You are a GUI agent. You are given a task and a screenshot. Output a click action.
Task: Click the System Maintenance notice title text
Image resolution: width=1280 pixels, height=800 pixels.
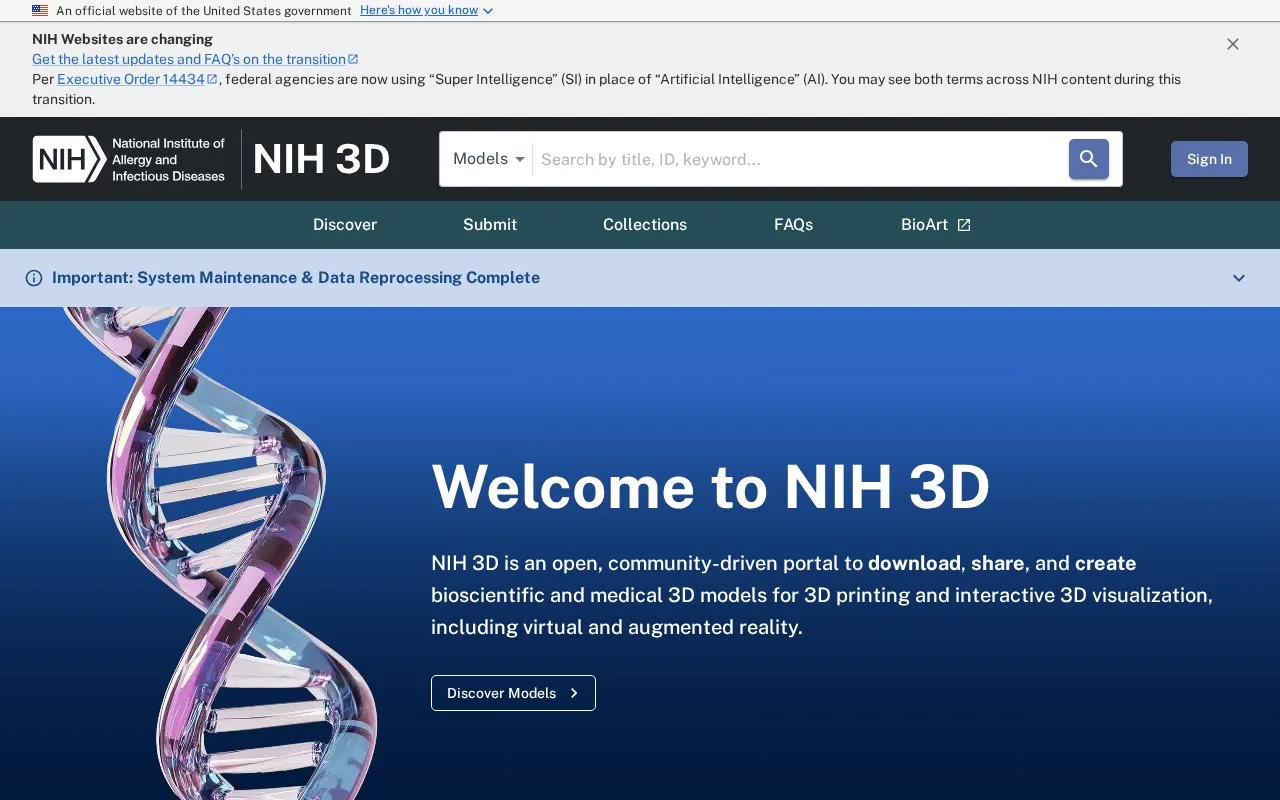point(296,278)
